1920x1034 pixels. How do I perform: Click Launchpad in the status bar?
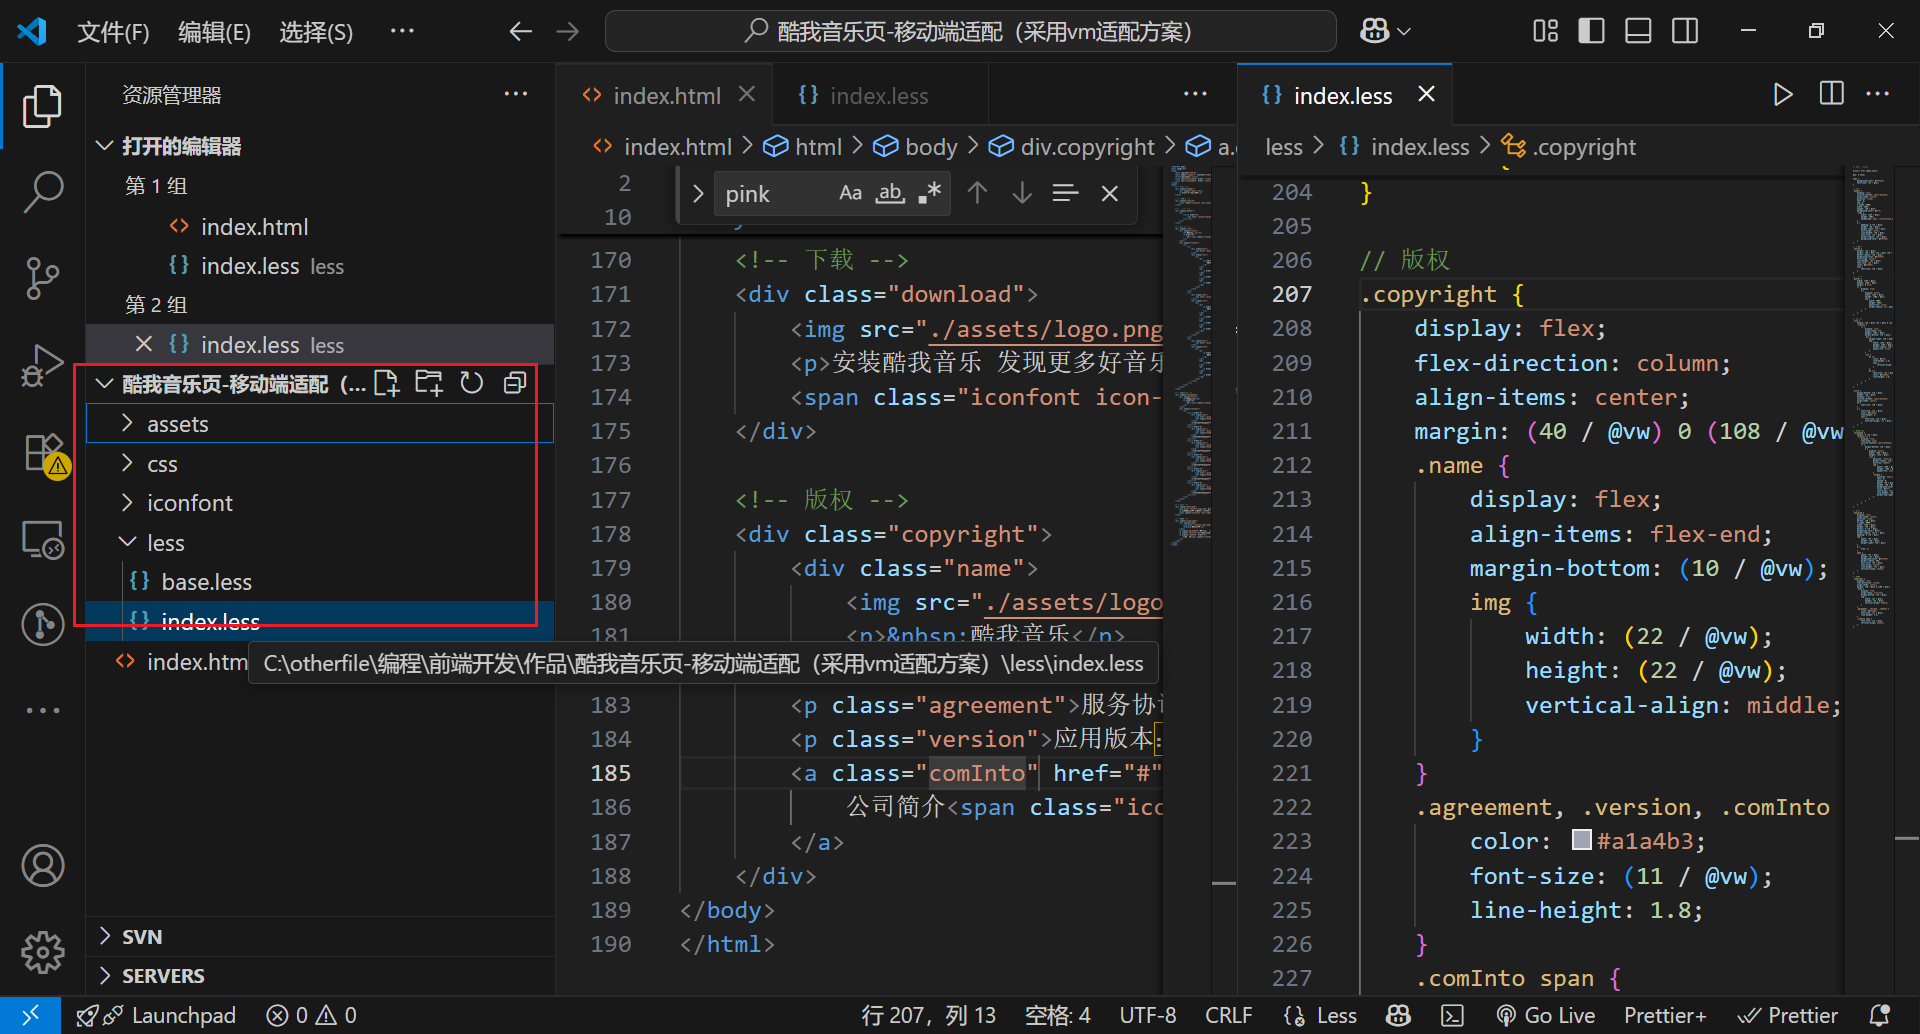156,1016
